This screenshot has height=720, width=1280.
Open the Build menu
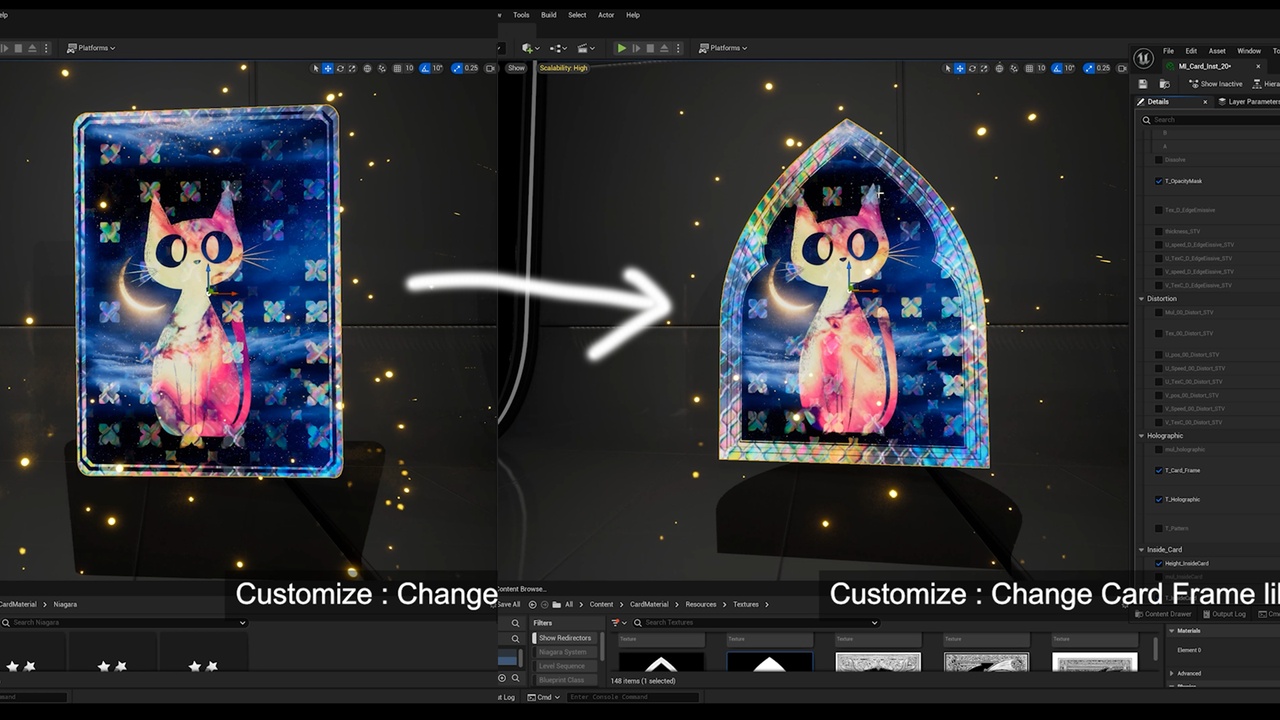click(549, 15)
